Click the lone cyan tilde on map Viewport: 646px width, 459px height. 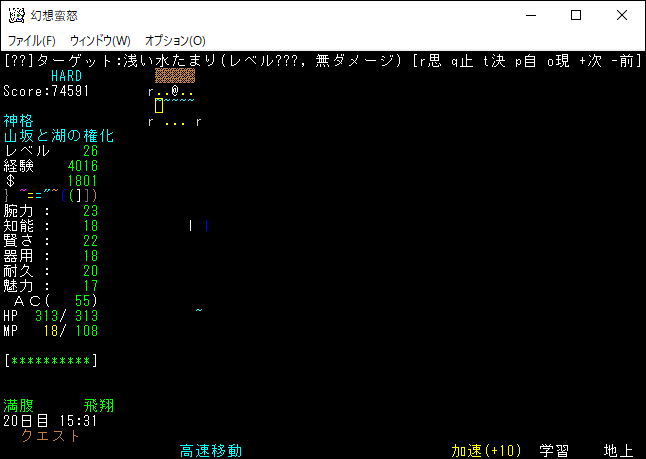coord(198,312)
